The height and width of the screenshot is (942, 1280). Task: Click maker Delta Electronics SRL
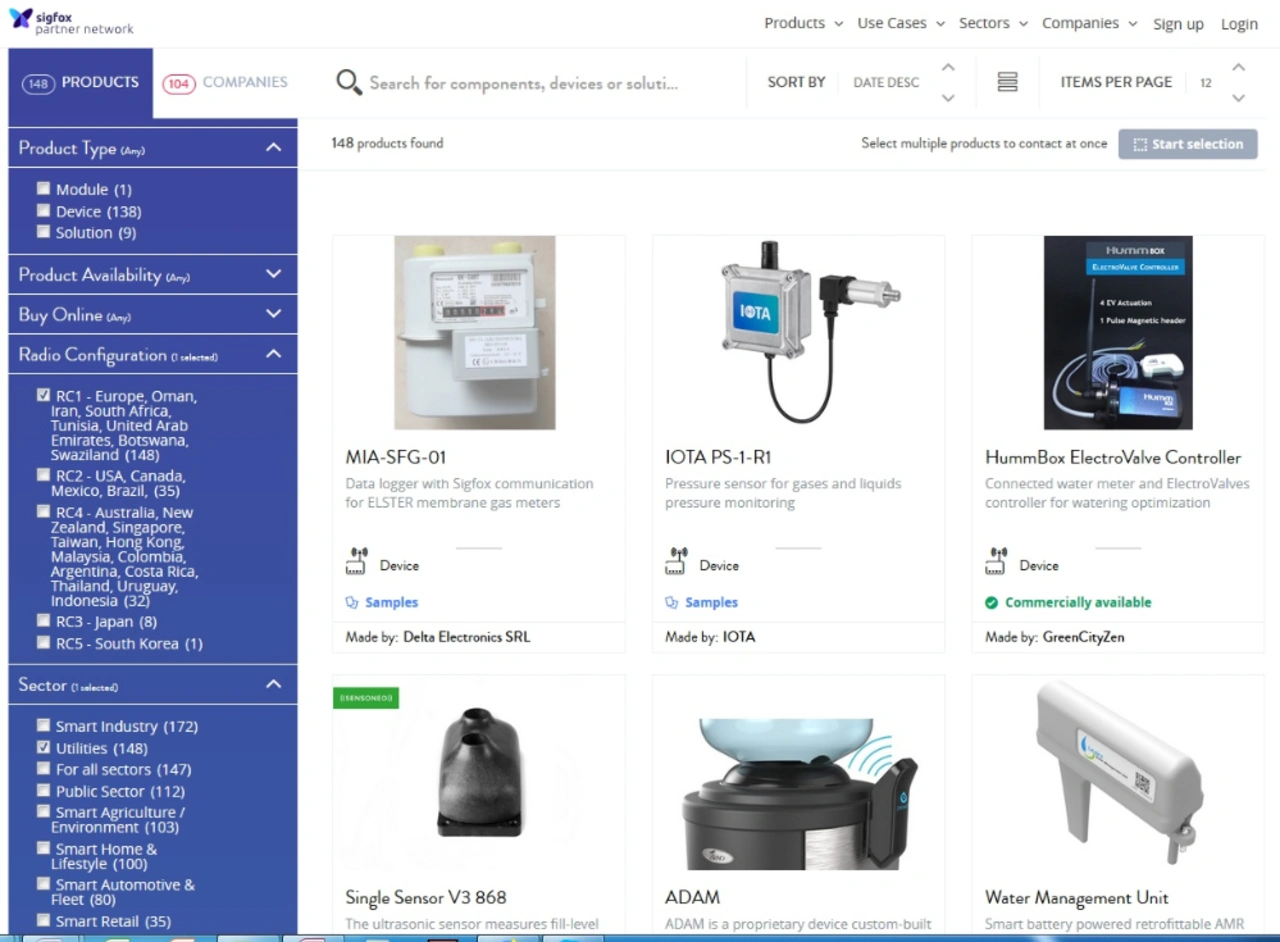[466, 636]
